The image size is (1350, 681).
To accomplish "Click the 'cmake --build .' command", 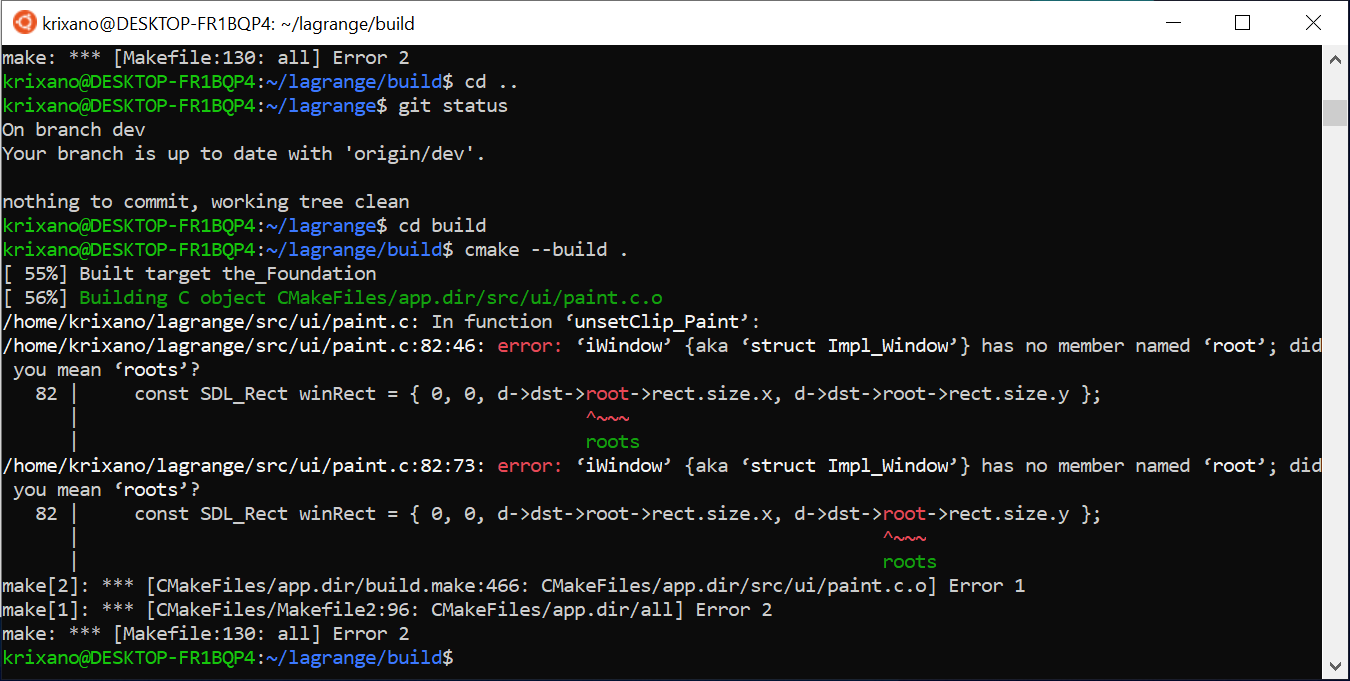I will pos(547,250).
